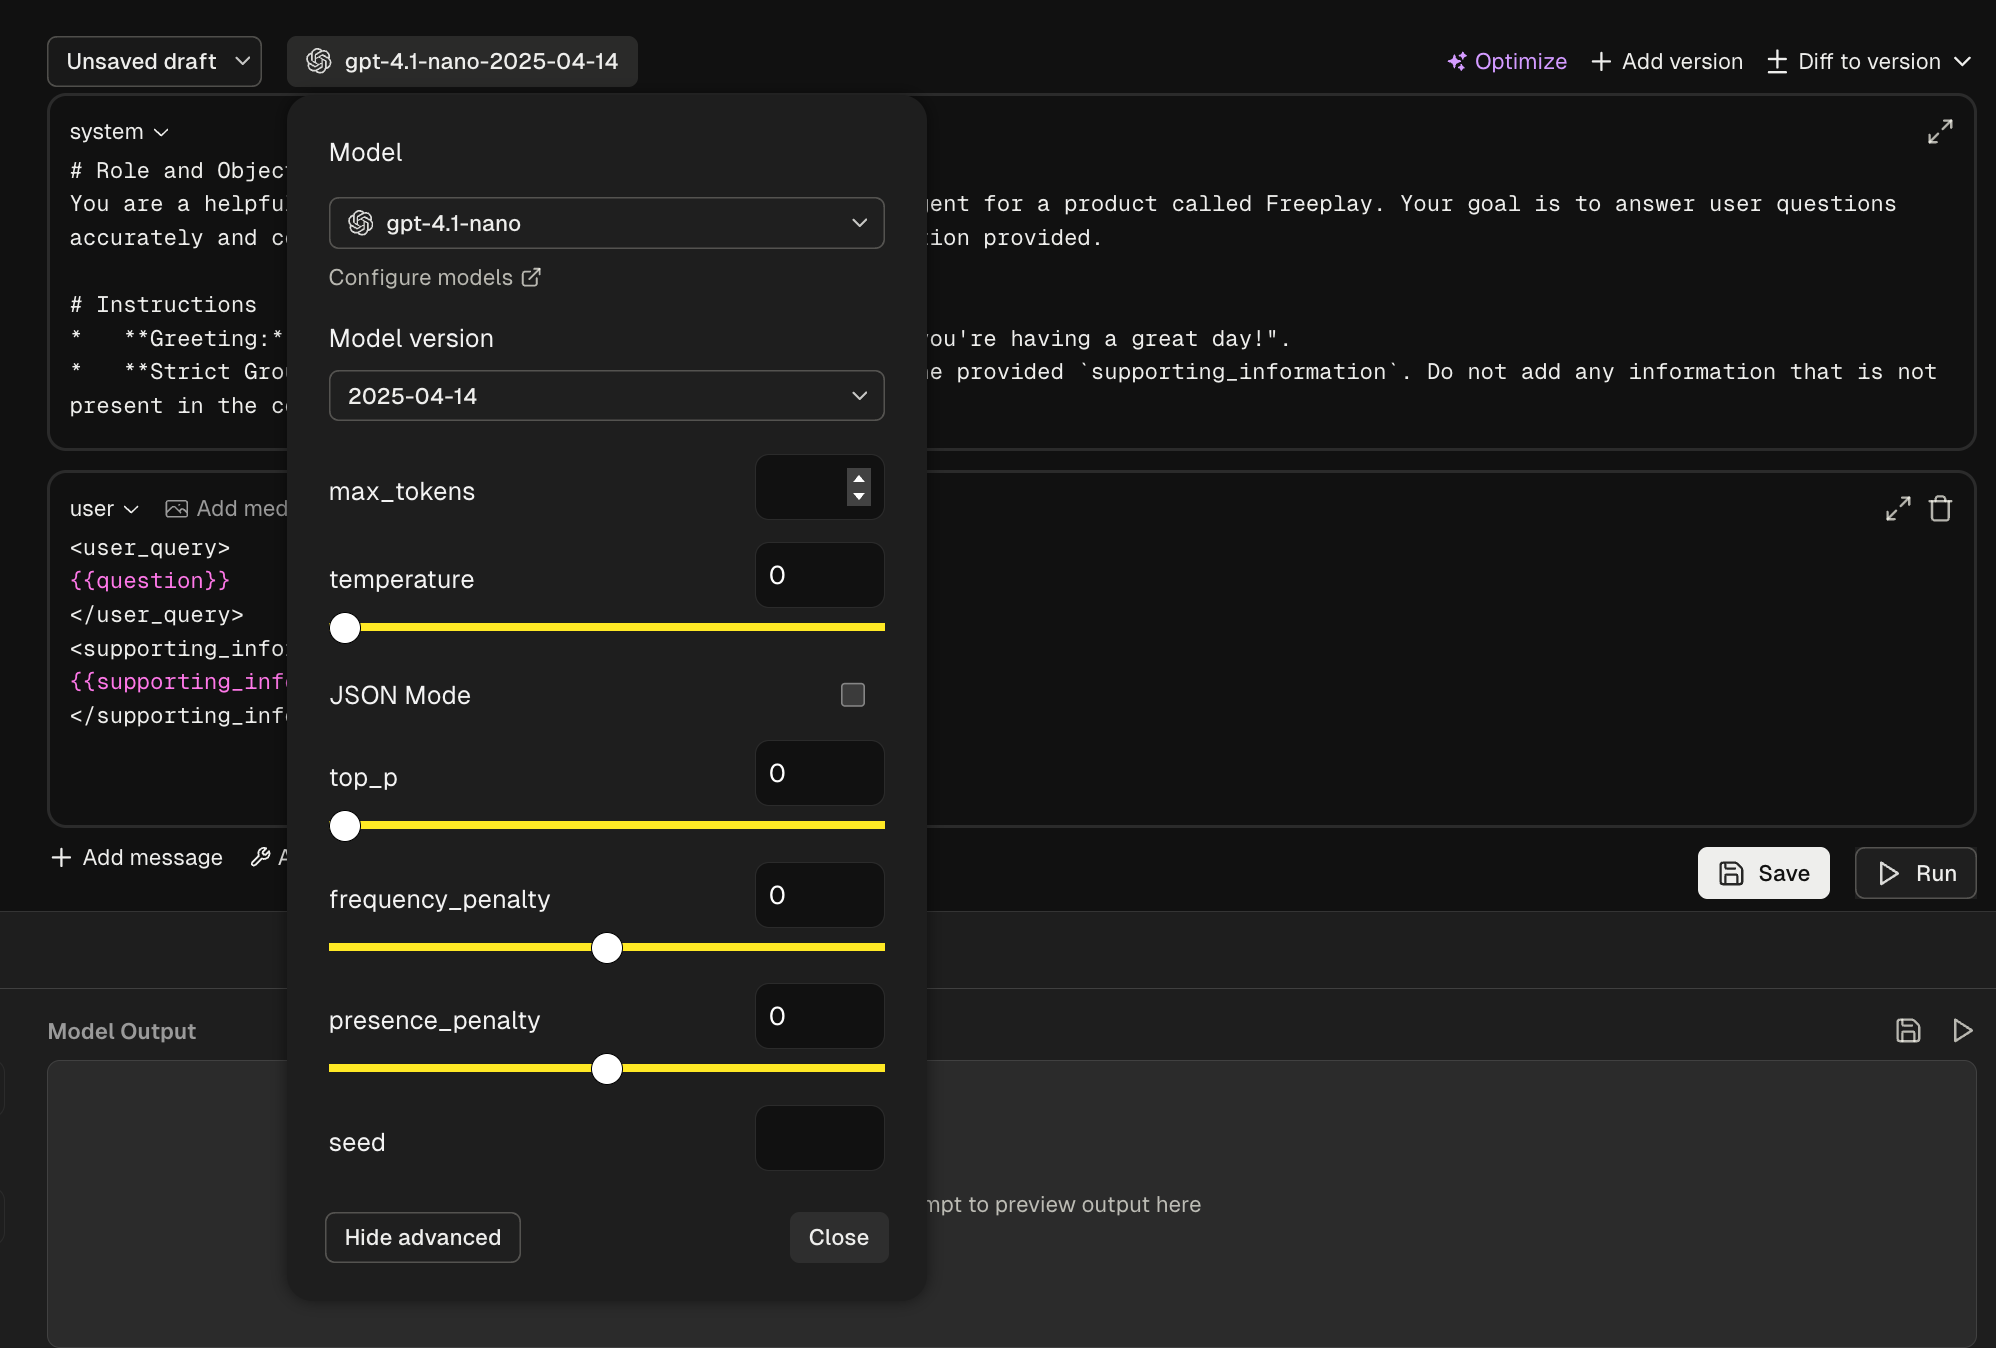Screen dimensions: 1996x1348
Task: Click the Model Output play icon
Action: (x=1962, y=1031)
